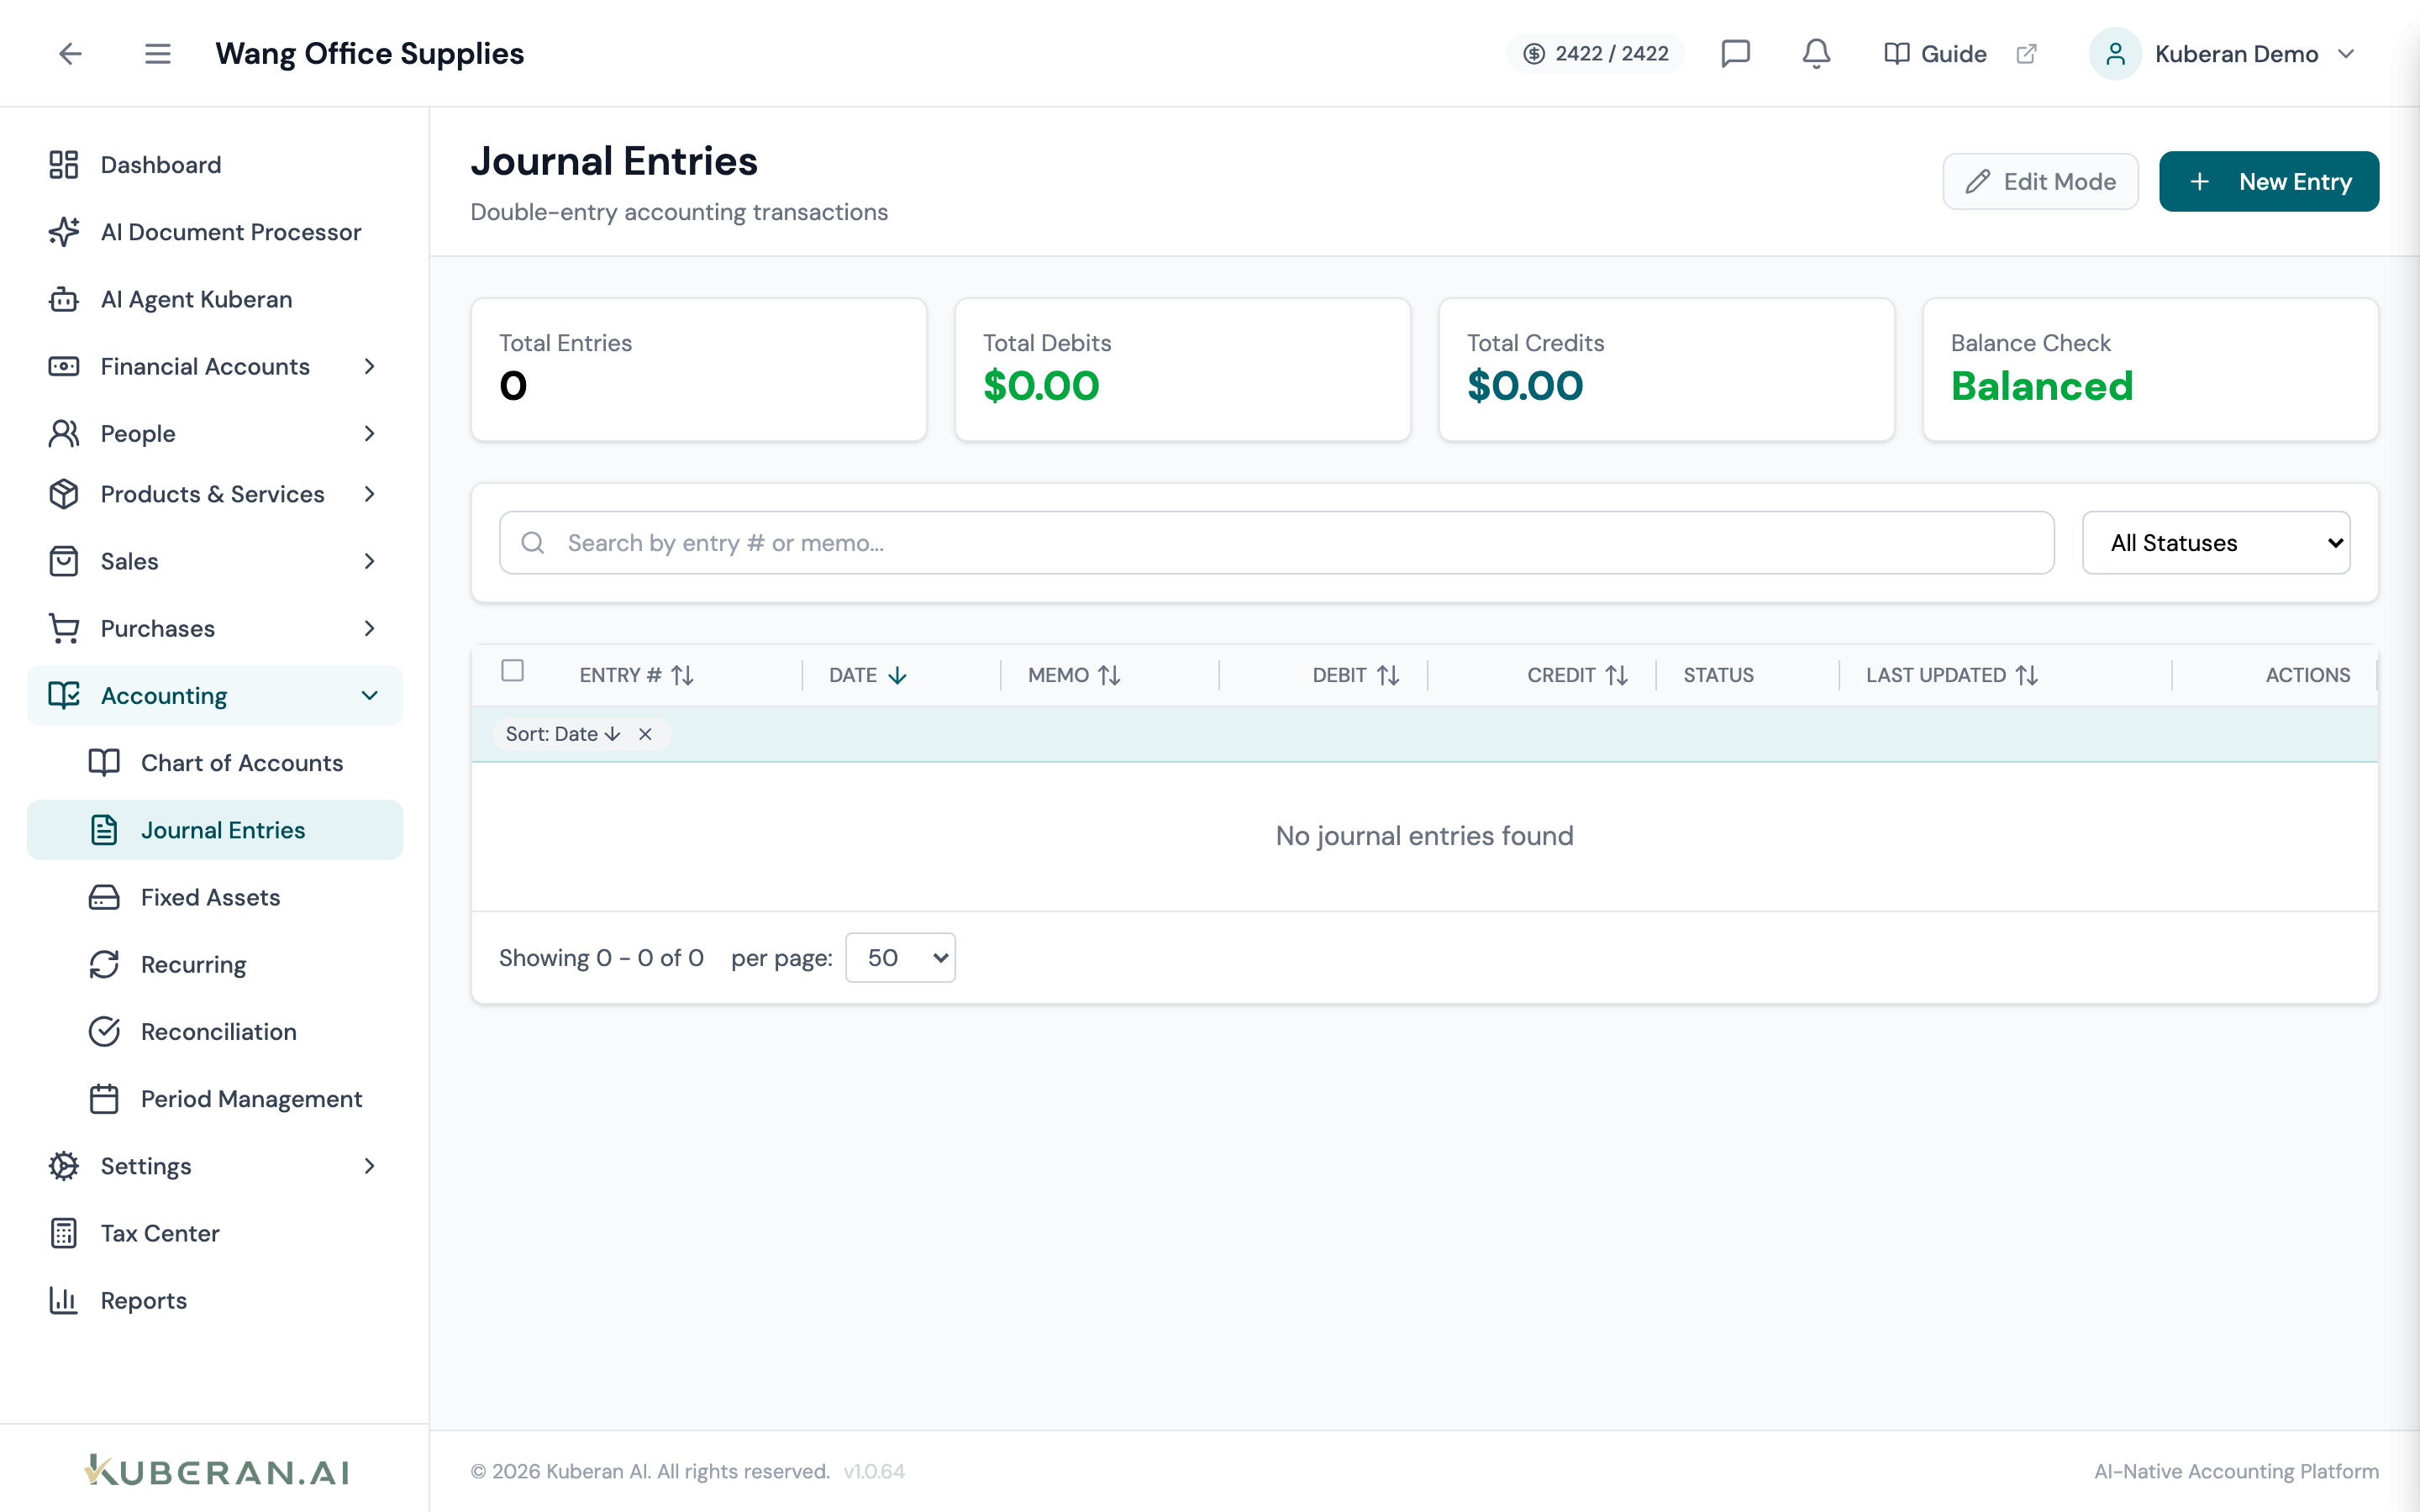Click the New Entry button
Screen dimensions: 2420x1512
tap(2269, 181)
